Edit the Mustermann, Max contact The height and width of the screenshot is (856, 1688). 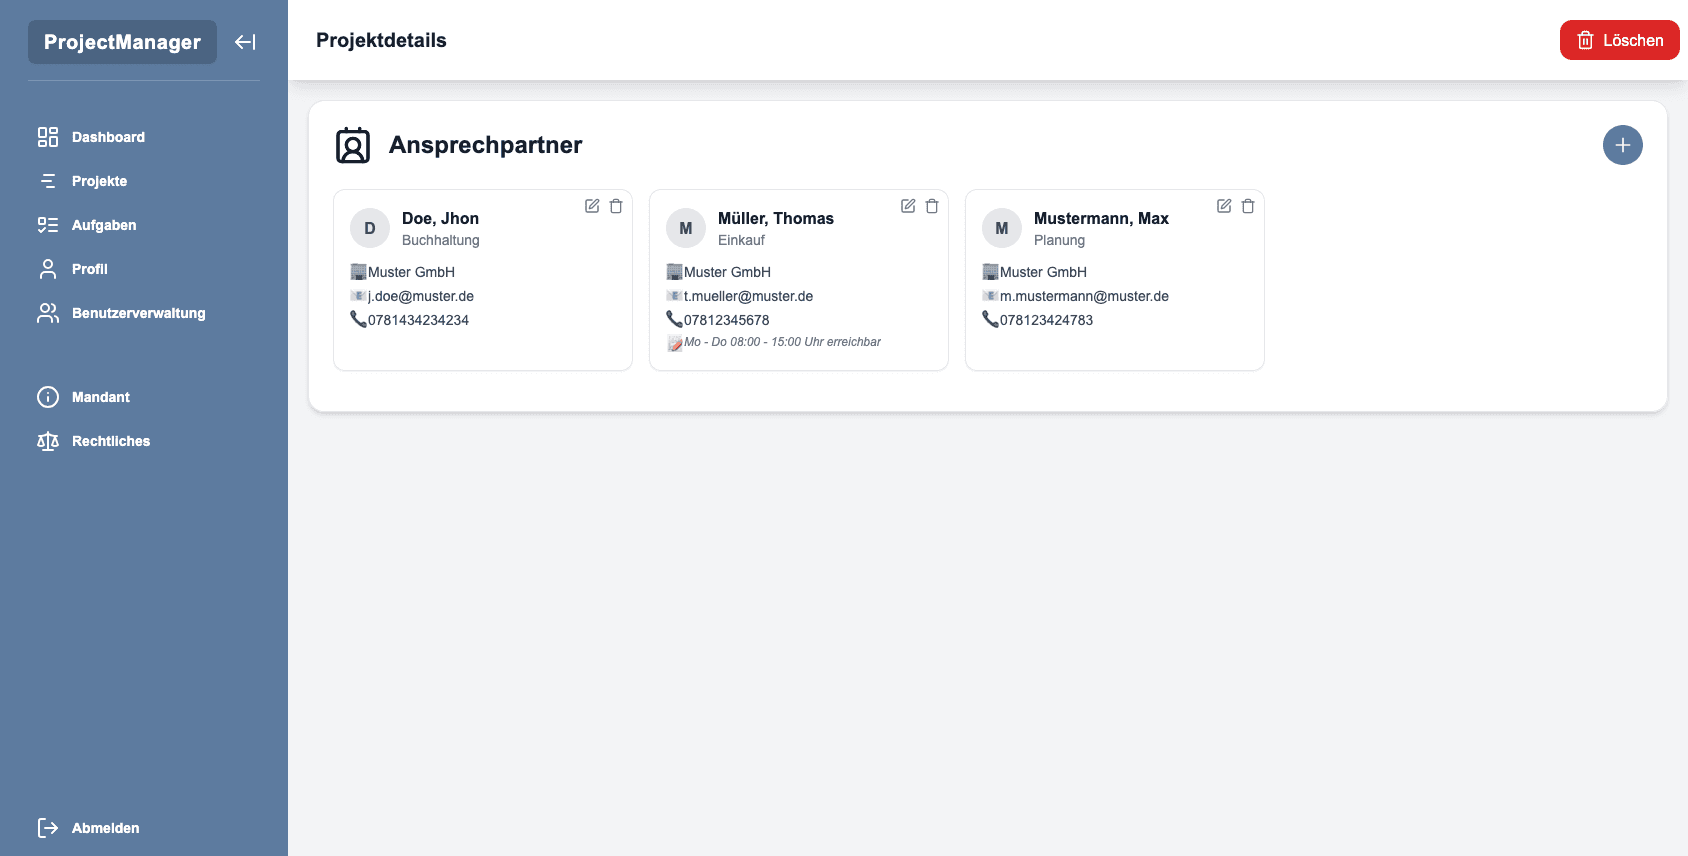1224,206
